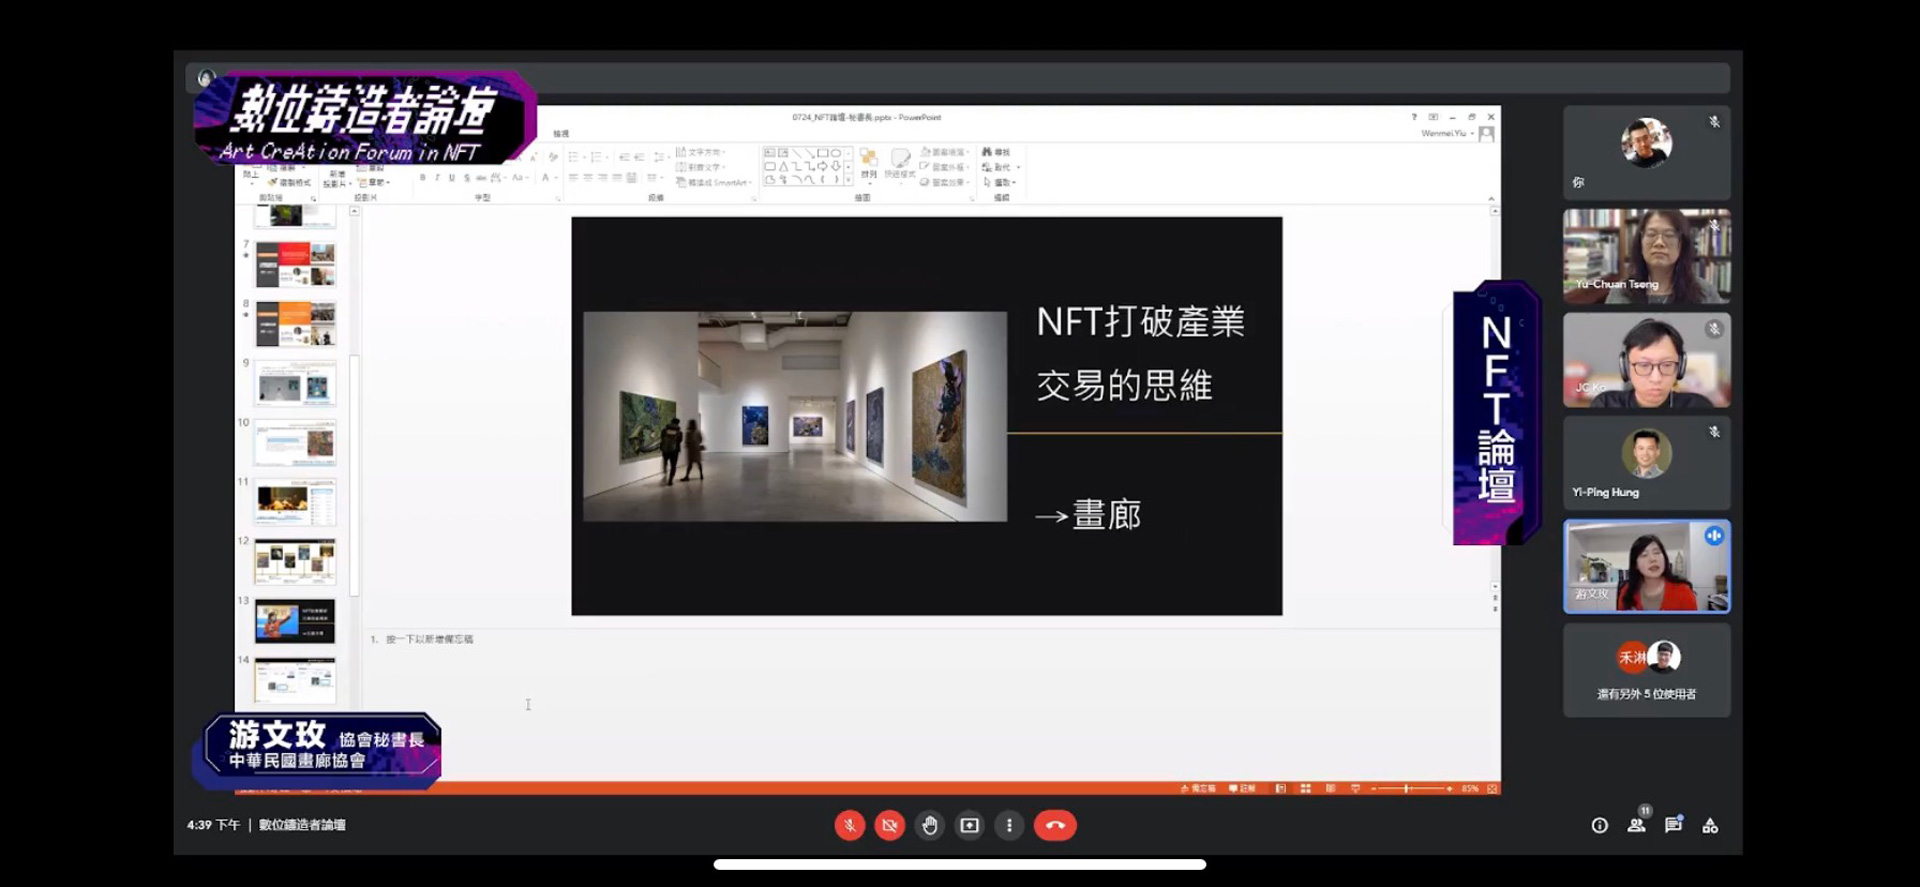Screen dimensions: 1920x887
Task: Click the present screen button
Action: tap(969, 825)
